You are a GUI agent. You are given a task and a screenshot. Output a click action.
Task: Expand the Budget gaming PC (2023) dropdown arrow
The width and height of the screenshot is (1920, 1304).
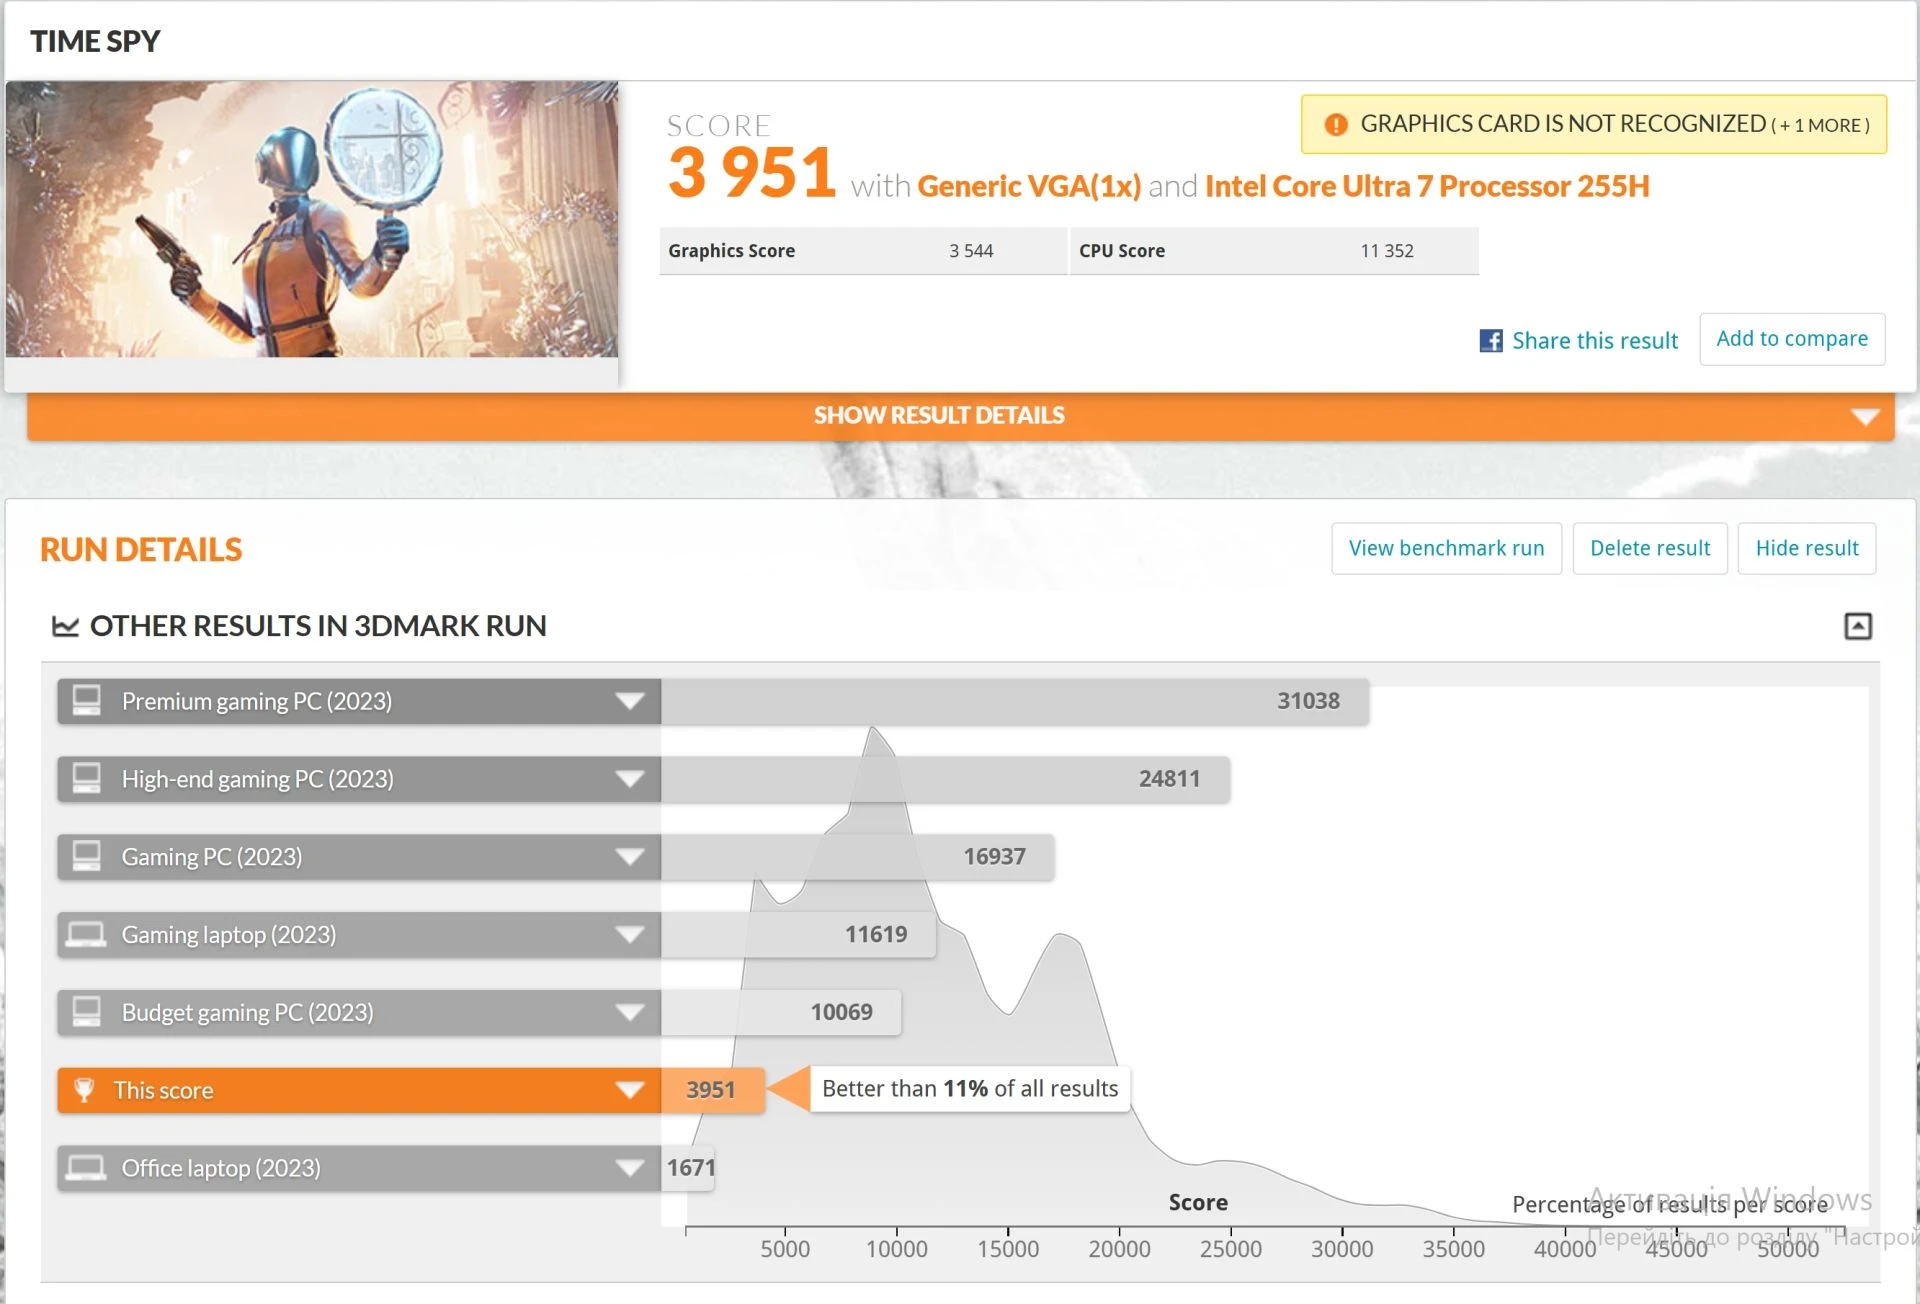[x=630, y=1013]
